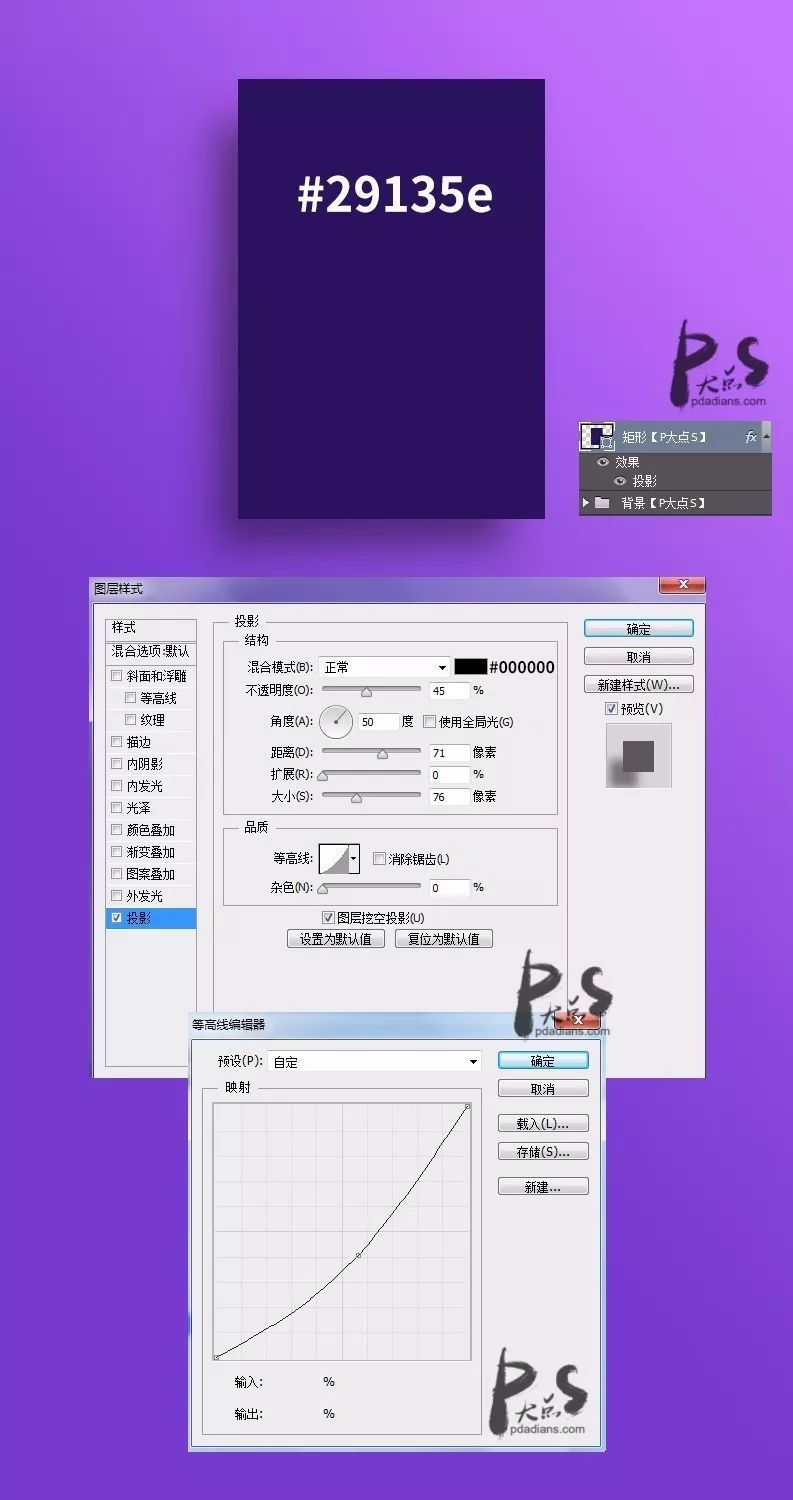
Task: Enable 使用全局光 checkbox
Action: coord(430,722)
